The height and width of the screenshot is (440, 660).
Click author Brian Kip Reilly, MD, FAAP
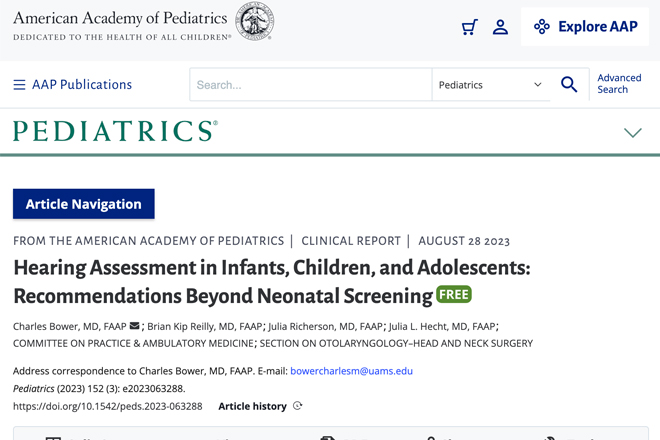pos(205,327)
